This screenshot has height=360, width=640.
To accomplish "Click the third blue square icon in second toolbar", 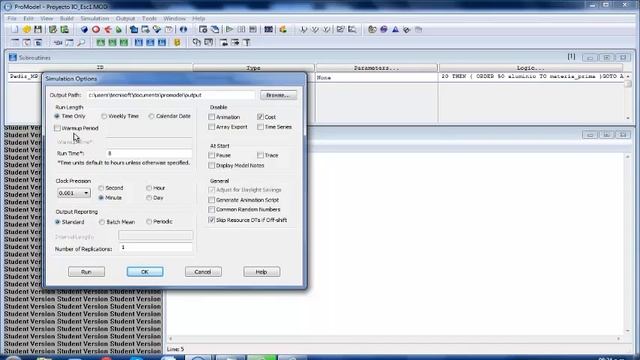I will pos(162,42).
